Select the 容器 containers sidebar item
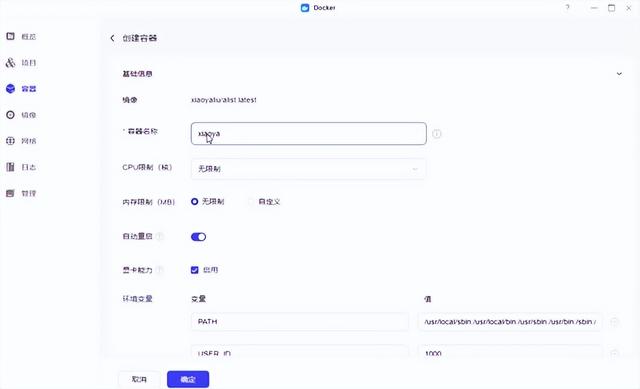 click(21, 89)
